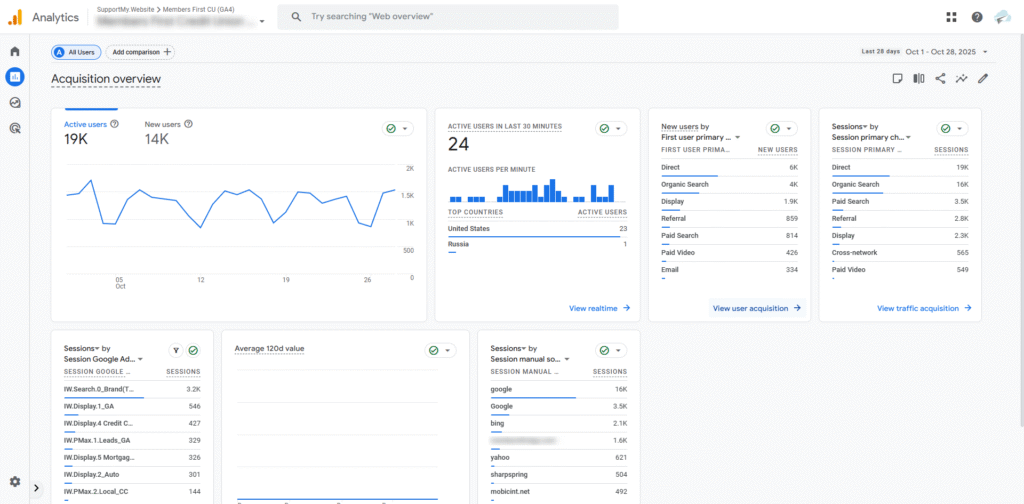Expand the property account selector dropdown
Screen dimensions: 1024x504
click(261, 21)
